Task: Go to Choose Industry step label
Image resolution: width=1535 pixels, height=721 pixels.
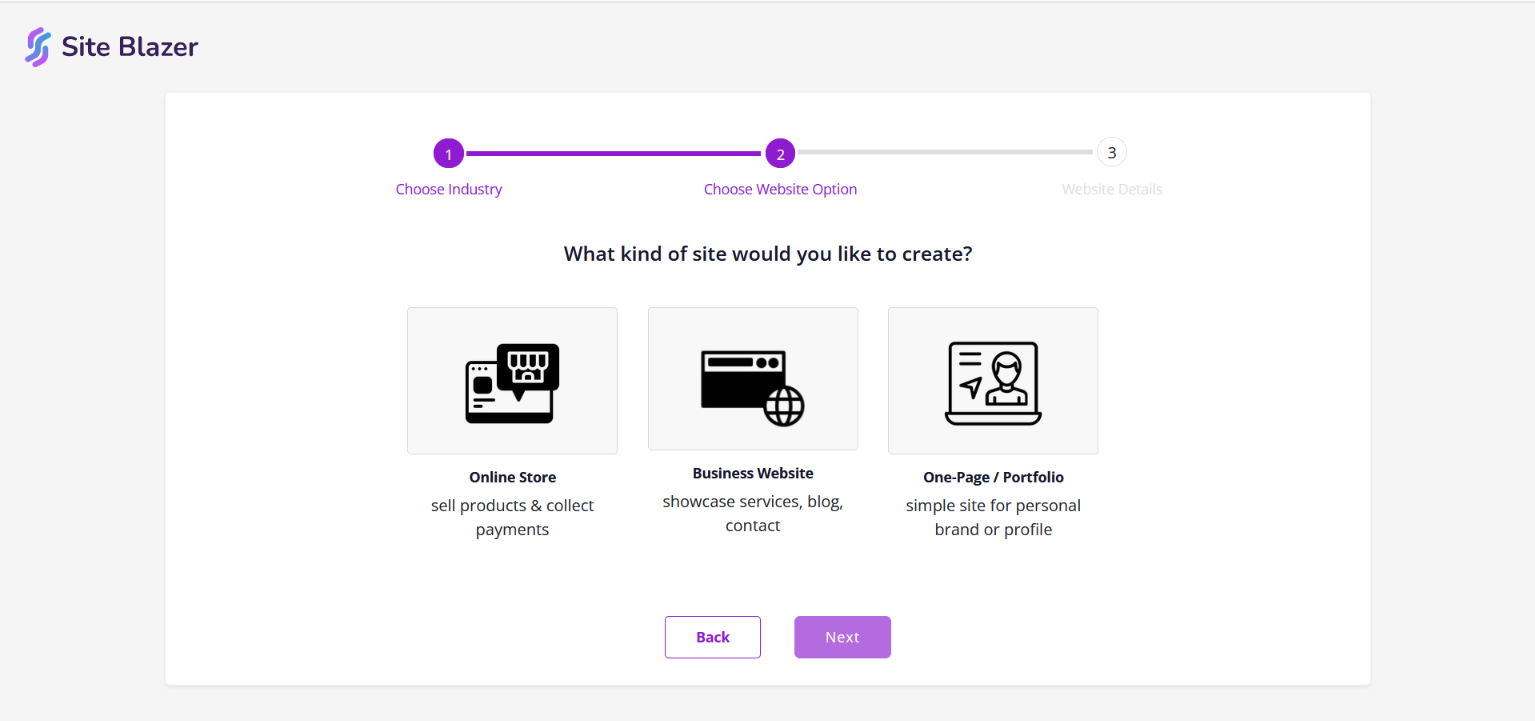Action: coord(449,190)
